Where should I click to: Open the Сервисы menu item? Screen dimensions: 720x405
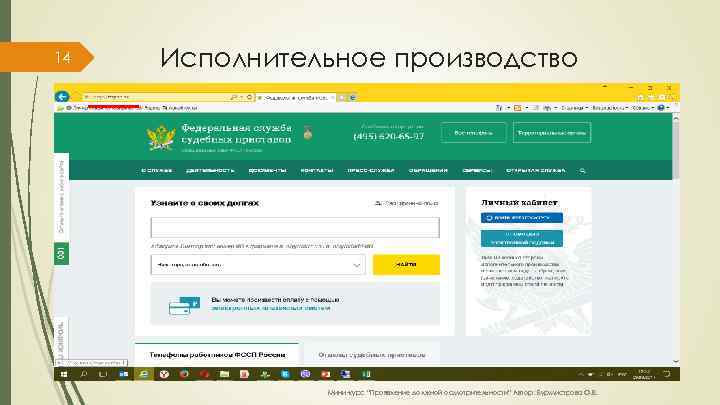(477, 170)
